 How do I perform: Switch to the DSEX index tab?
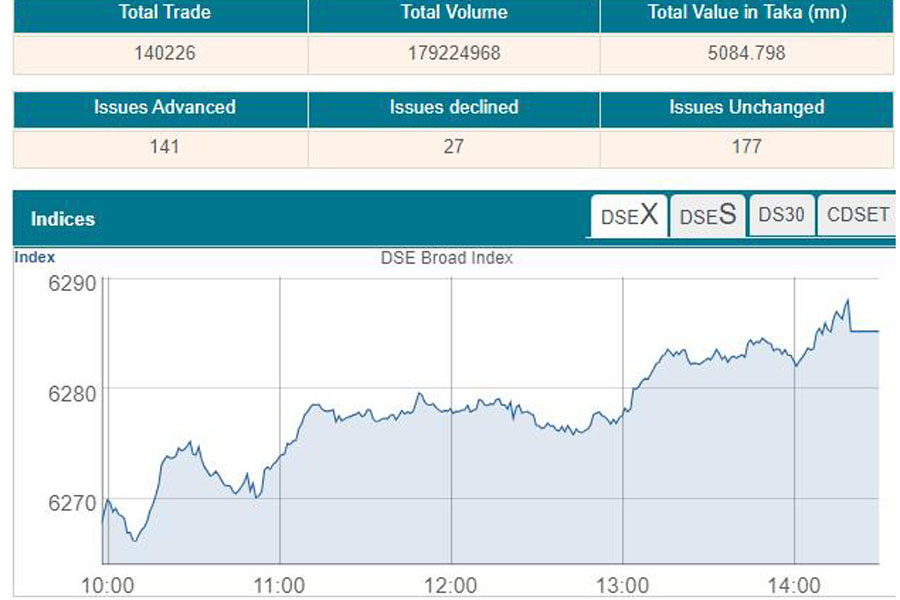click(629, 216)
